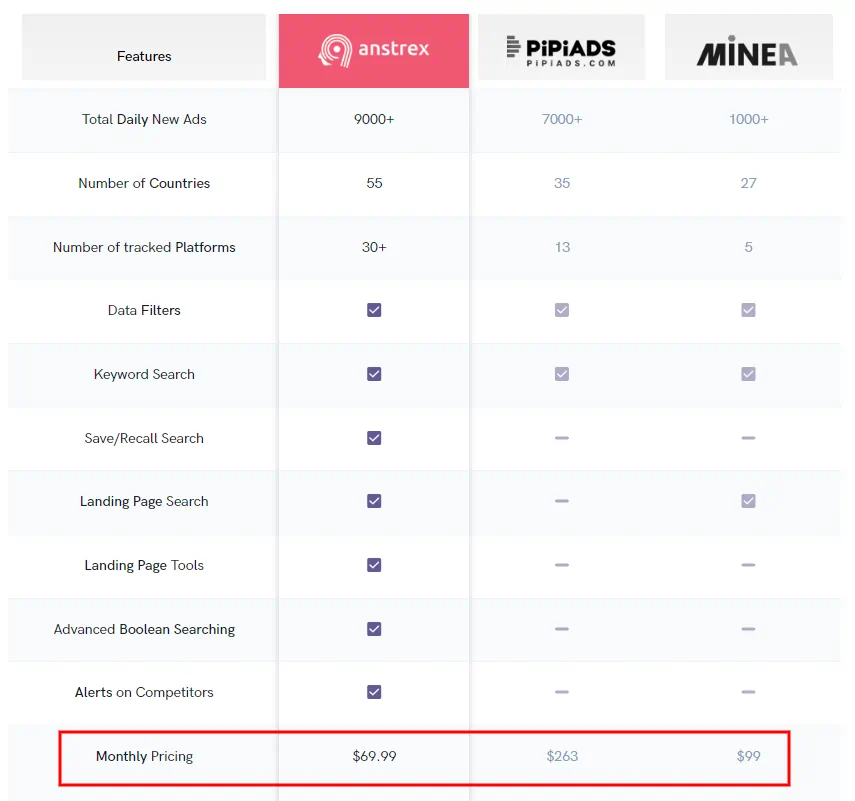Click PiPiADS dash for Landing Page Search
Viewport: 855px width, 801px height.
click(562, 501)
